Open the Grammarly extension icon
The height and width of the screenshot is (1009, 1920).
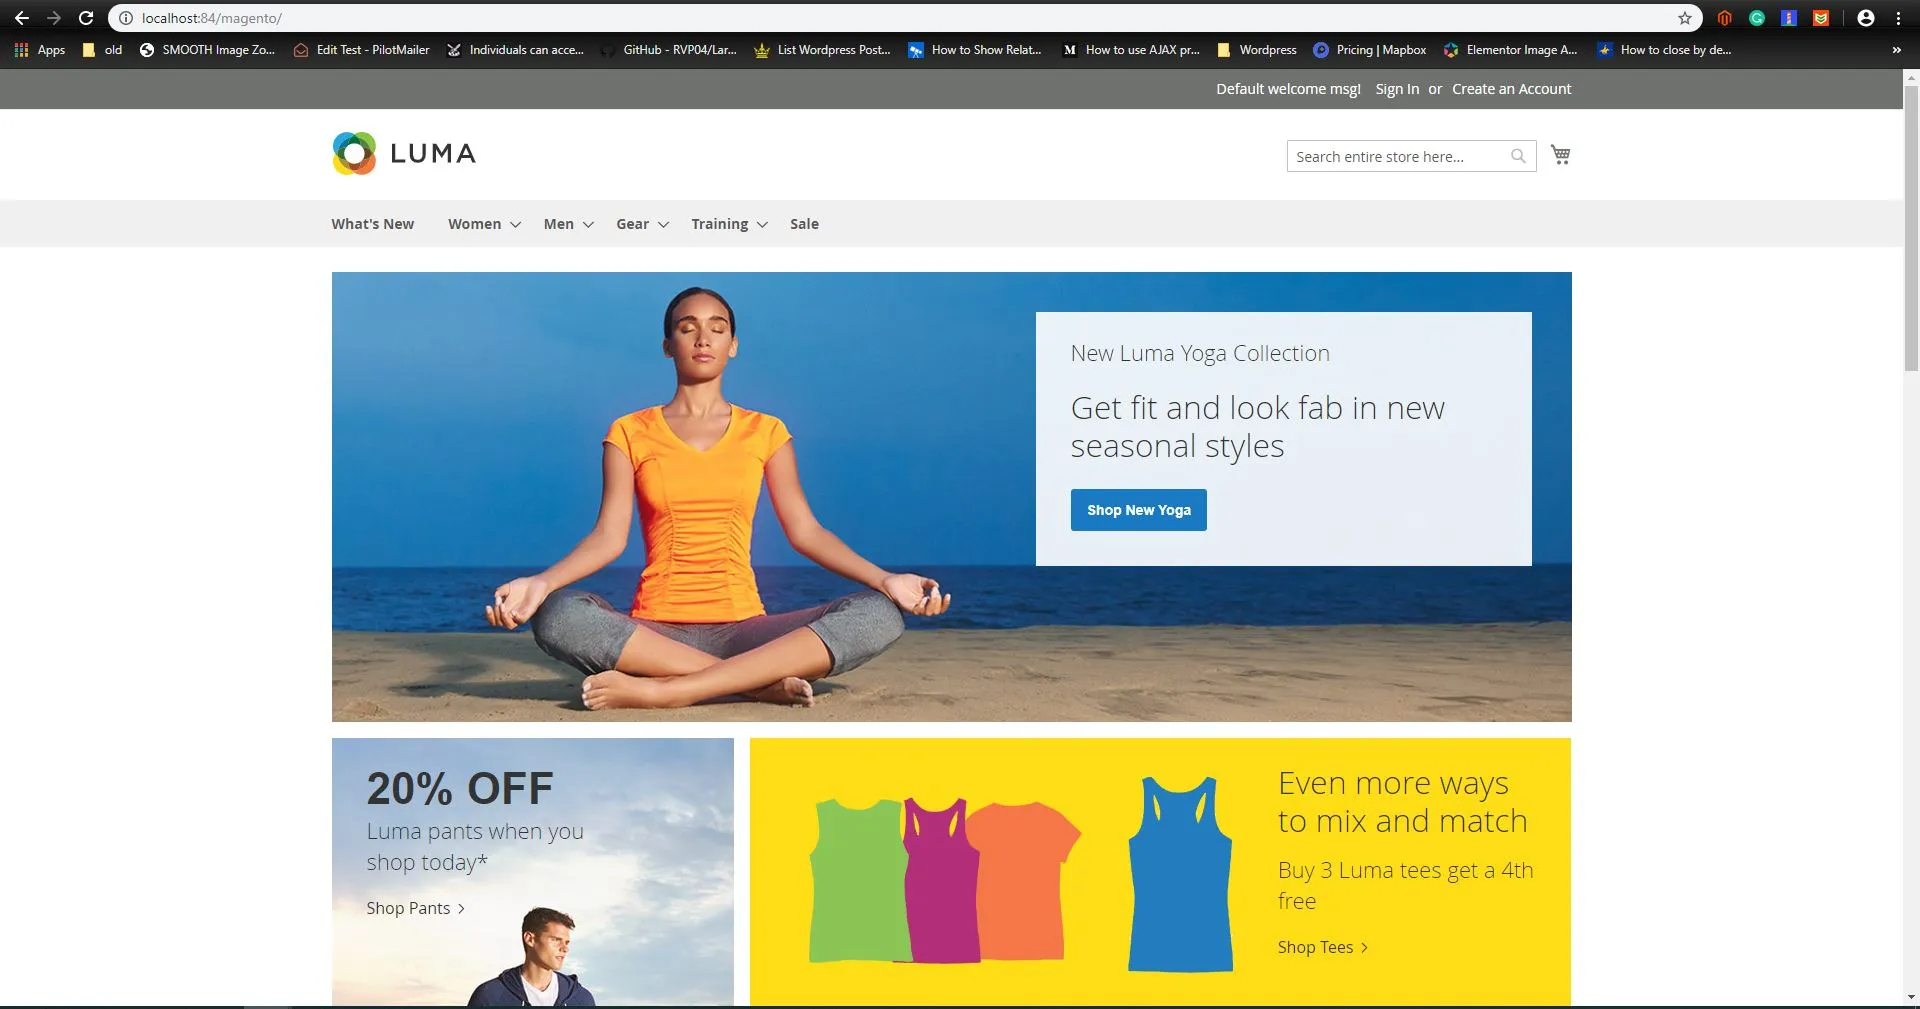click(x=1757, y=18)
